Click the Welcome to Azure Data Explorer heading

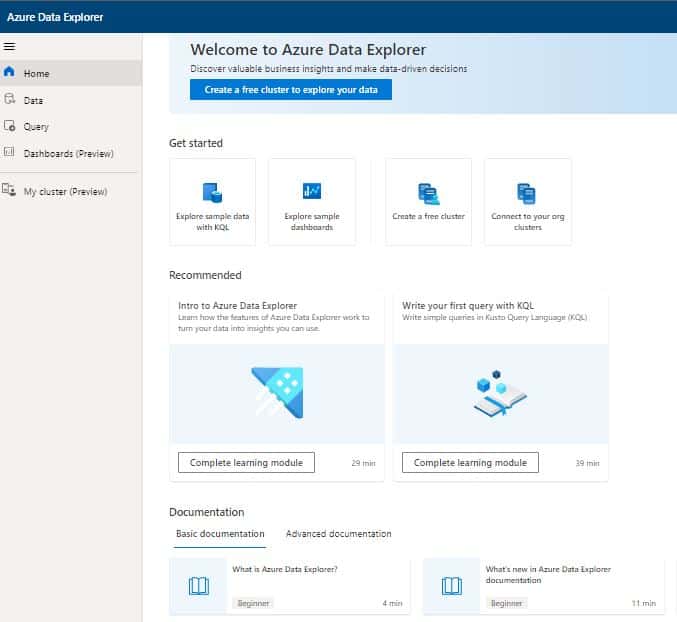pyautogui.click(x=308, y=50)
